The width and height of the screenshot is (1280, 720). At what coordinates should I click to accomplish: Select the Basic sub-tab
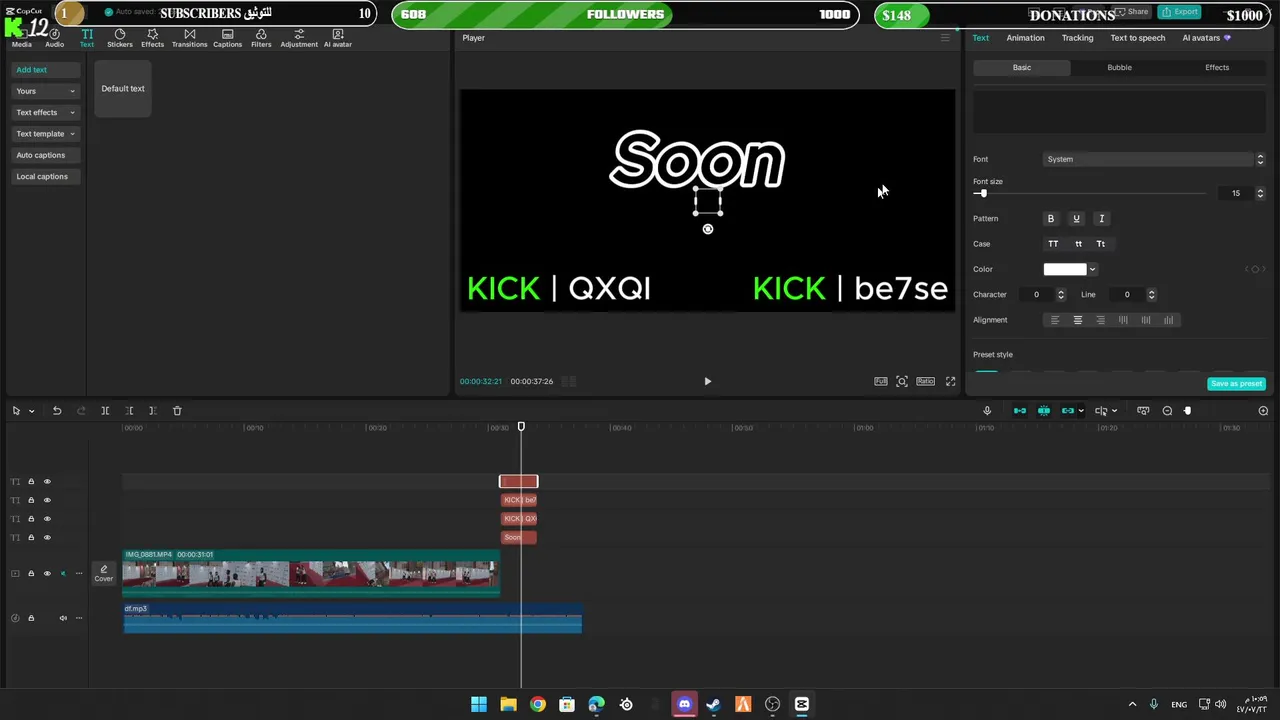pyautogui.click(x=1021, y=67)
